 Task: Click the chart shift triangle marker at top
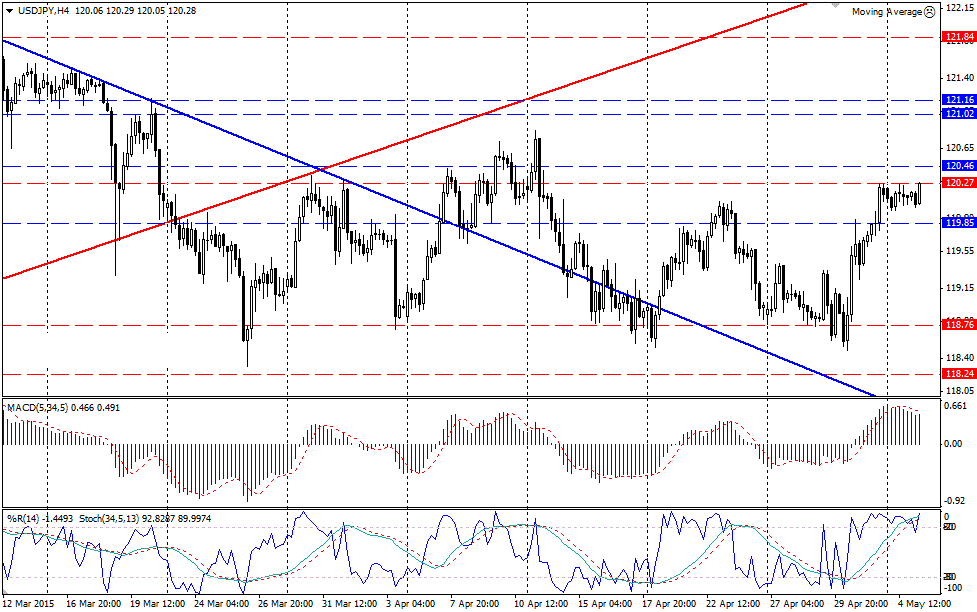[x=836, y=5]
